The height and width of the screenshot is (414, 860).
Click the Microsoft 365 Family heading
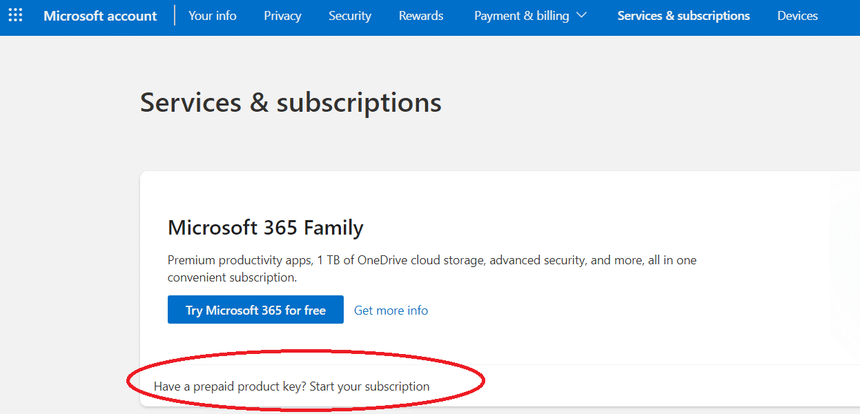point(265,227)
